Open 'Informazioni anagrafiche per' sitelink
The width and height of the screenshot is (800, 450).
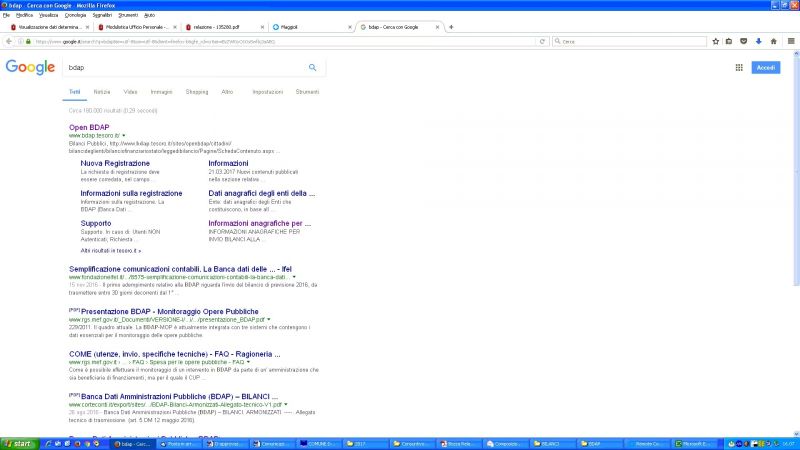259,223
